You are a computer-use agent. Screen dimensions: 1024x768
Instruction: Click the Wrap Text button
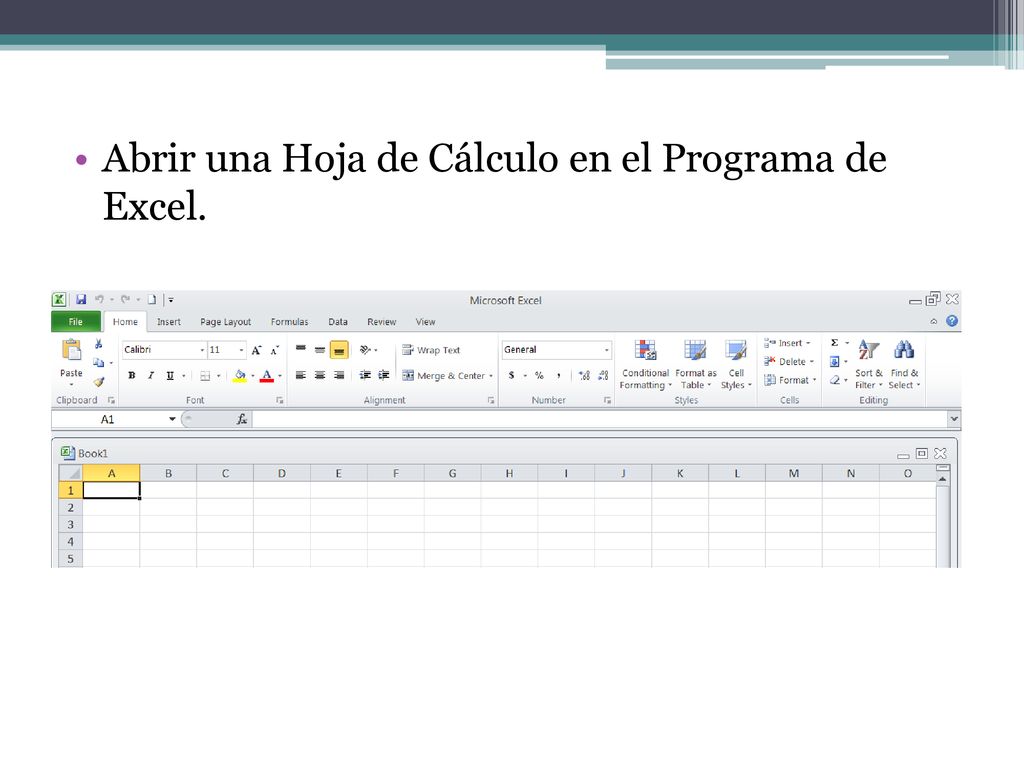(431, 350)
